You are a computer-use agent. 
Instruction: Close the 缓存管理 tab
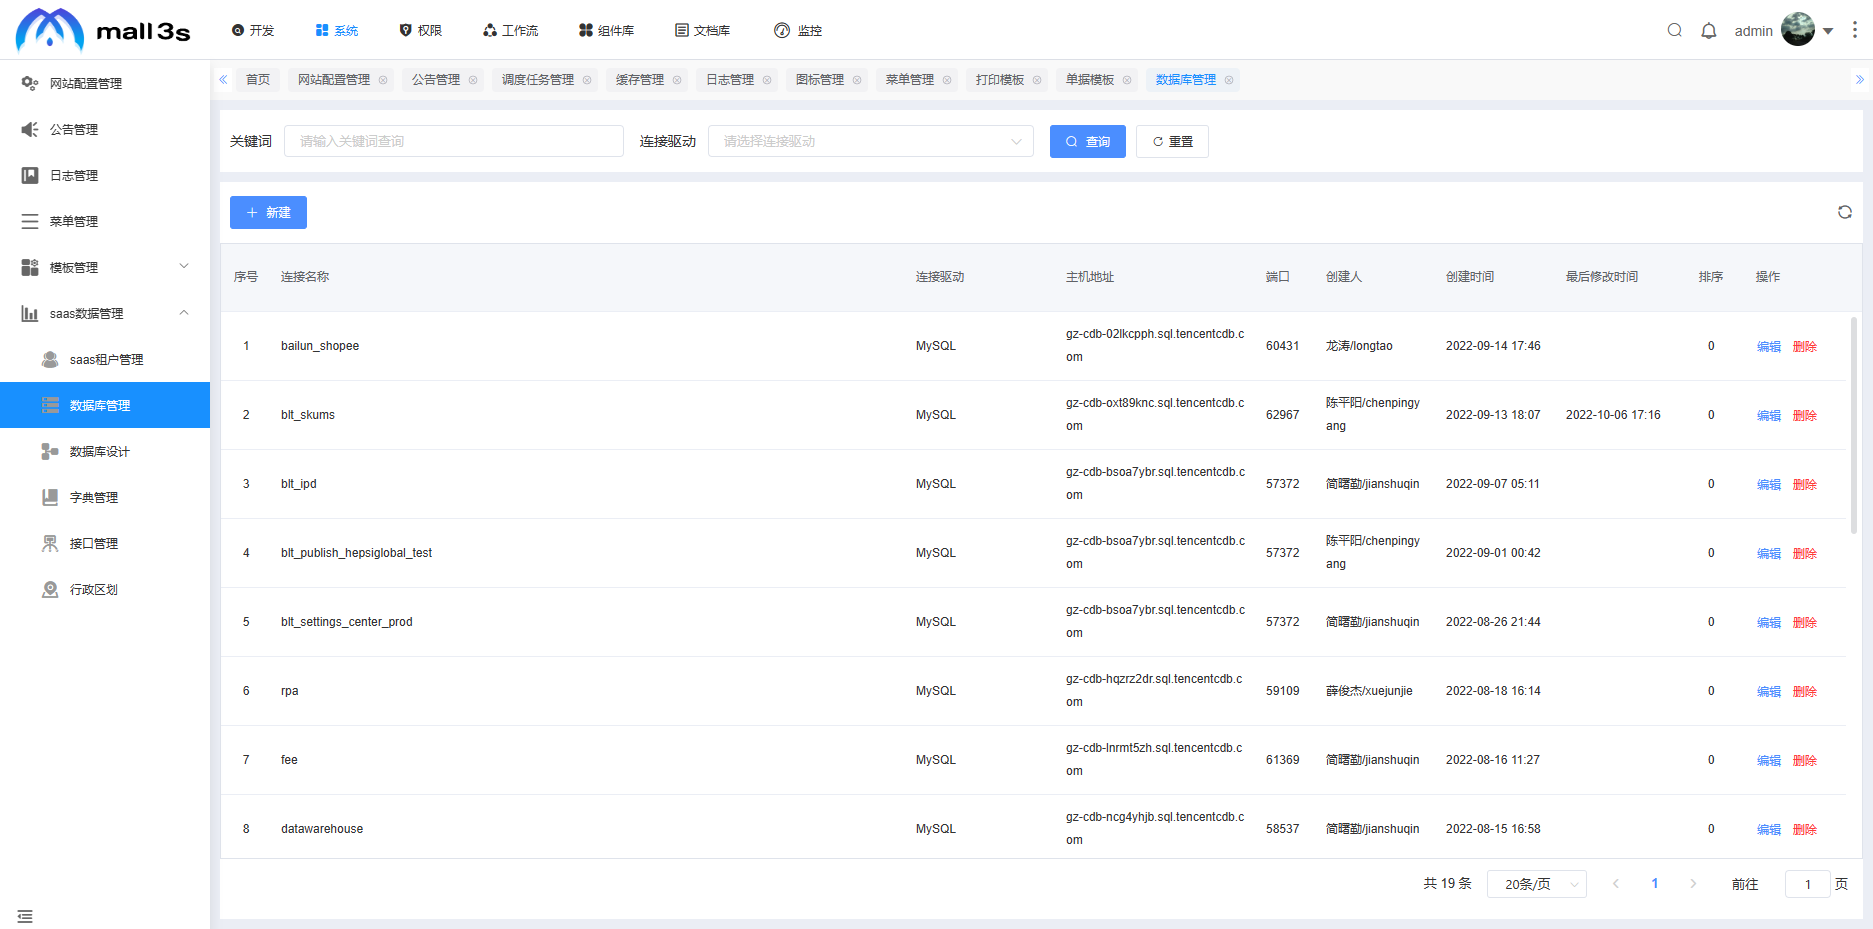677,80
